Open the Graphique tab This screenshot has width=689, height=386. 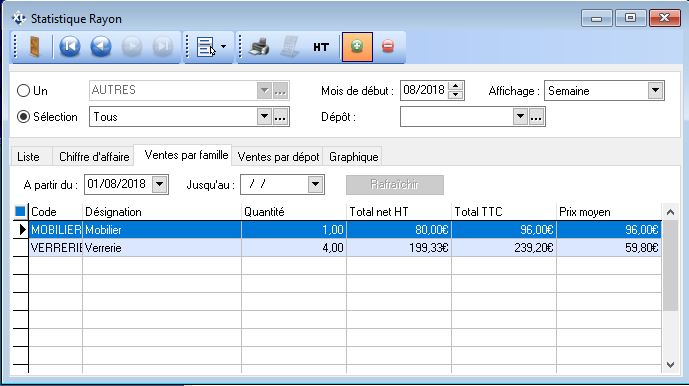(353, 157)
